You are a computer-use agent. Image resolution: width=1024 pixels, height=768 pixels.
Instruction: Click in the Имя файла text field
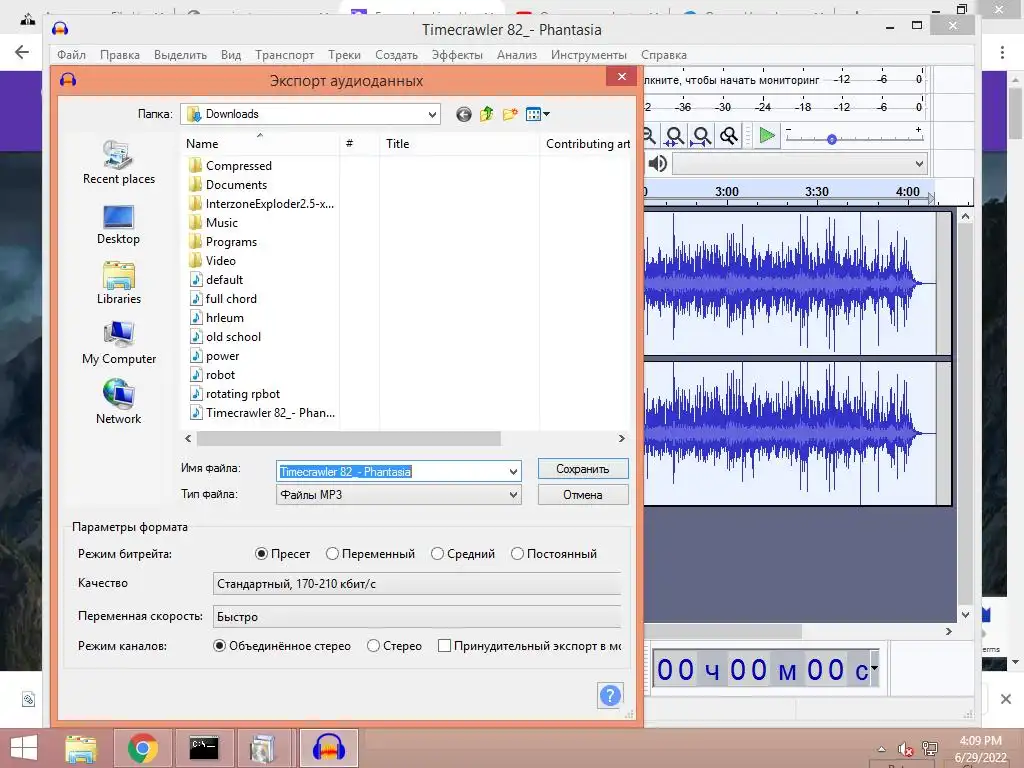pos(391,472)
